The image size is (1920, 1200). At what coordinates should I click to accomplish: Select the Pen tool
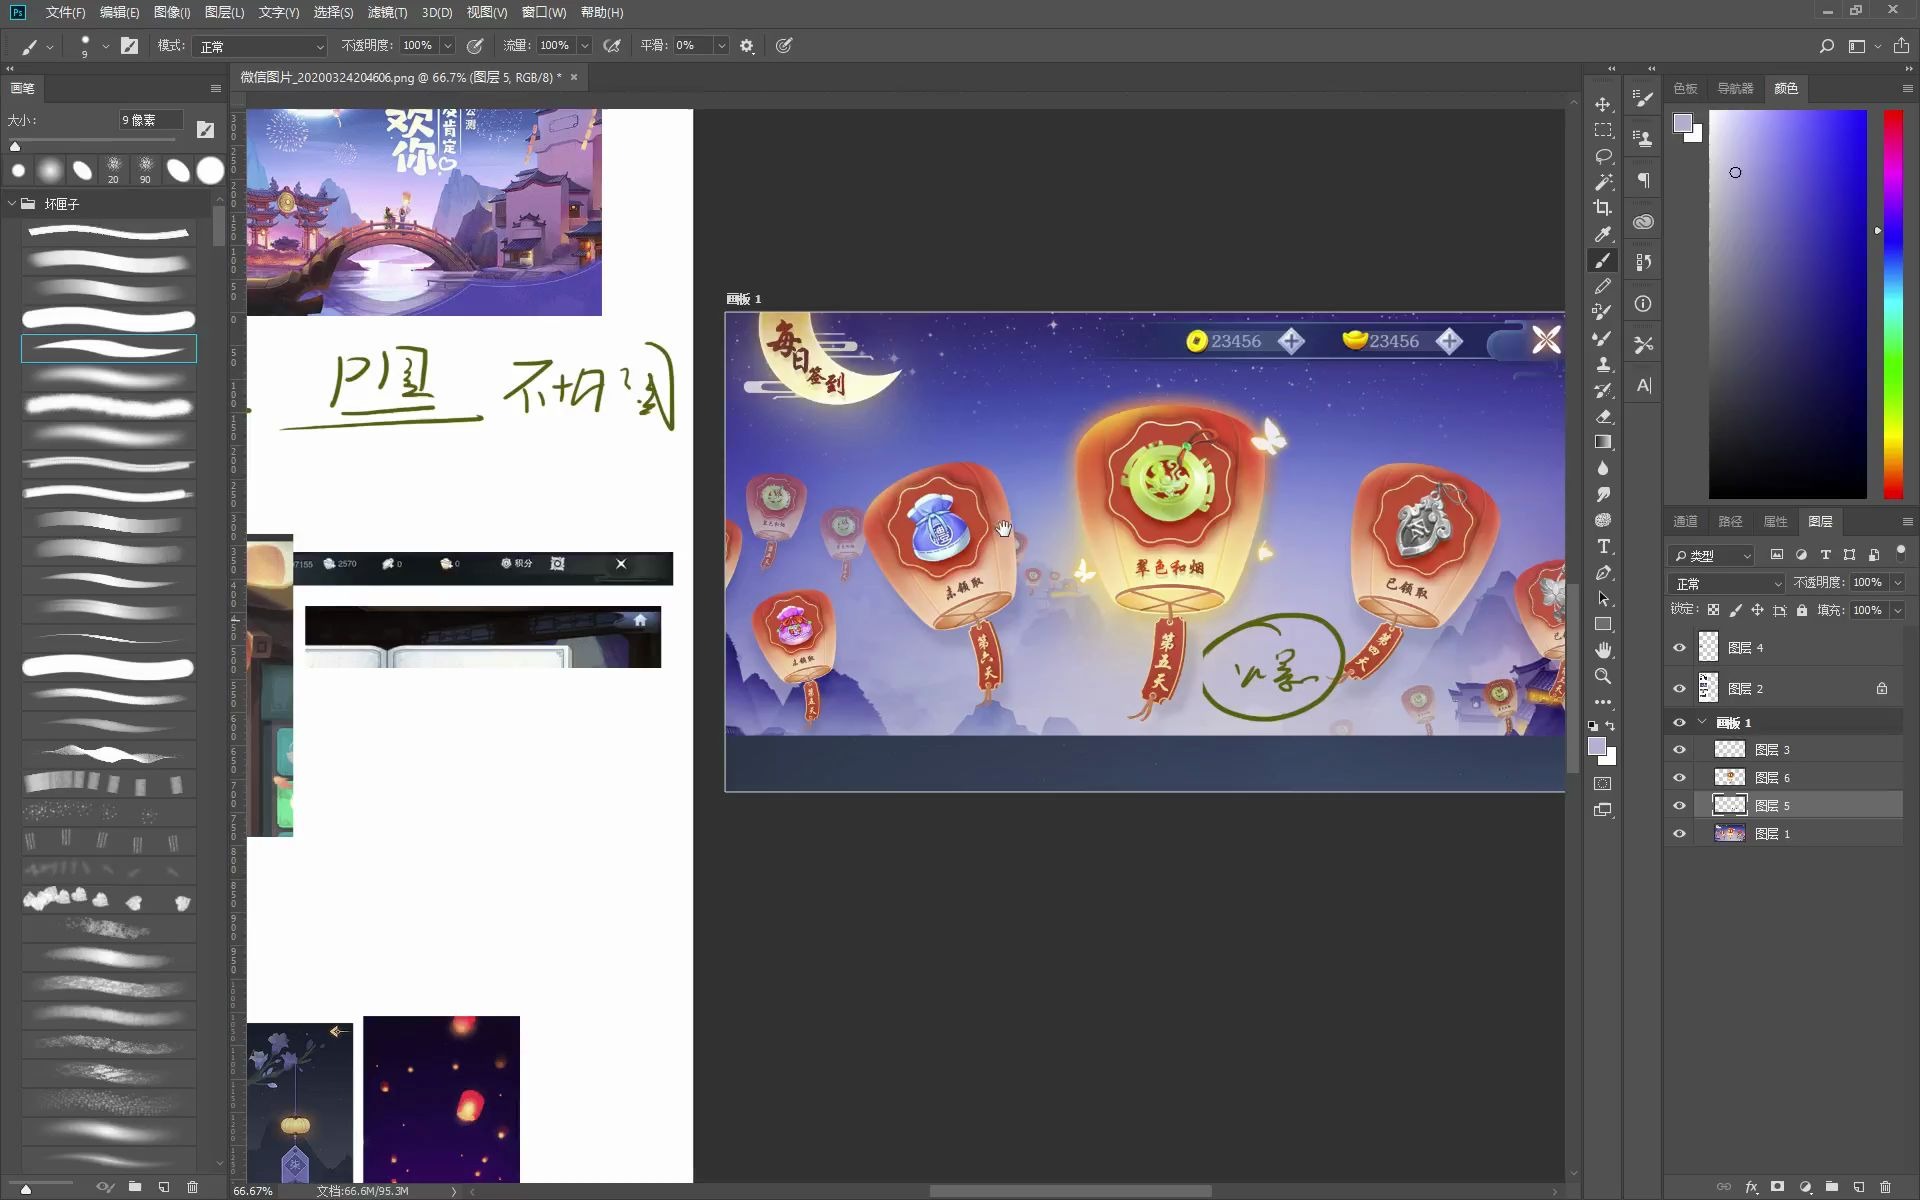pos(1603,572)
